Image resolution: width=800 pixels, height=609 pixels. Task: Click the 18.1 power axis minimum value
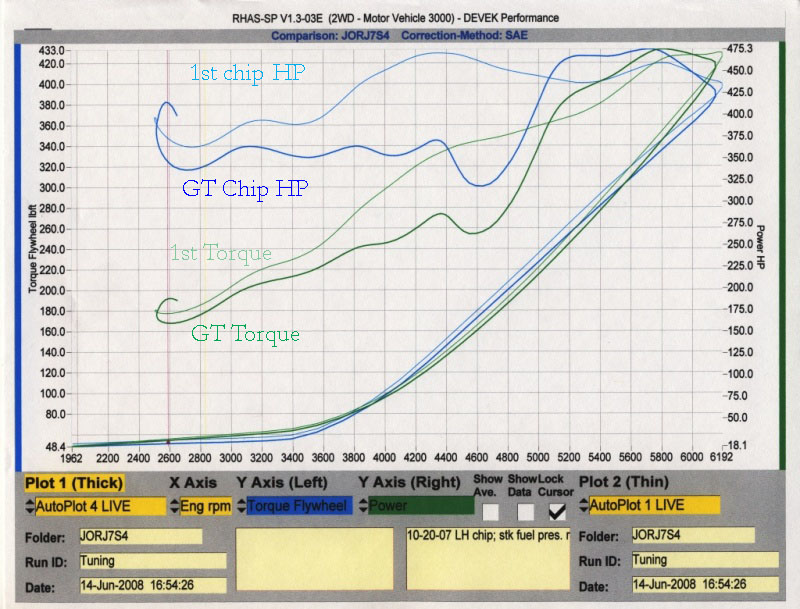coord(737,445)
